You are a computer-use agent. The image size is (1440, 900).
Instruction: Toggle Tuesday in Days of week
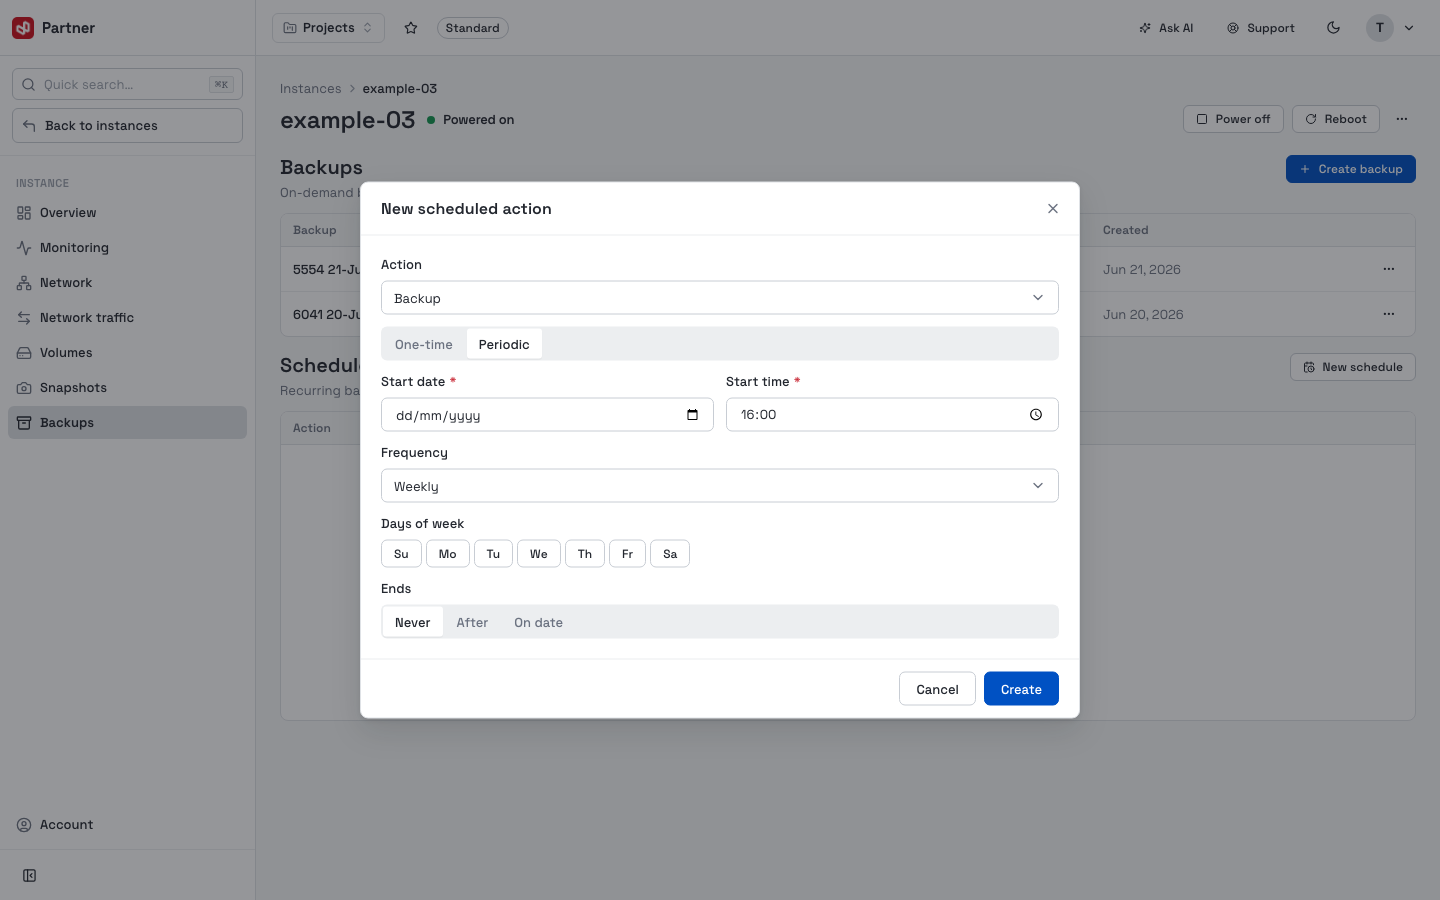(x=493, y=554)
